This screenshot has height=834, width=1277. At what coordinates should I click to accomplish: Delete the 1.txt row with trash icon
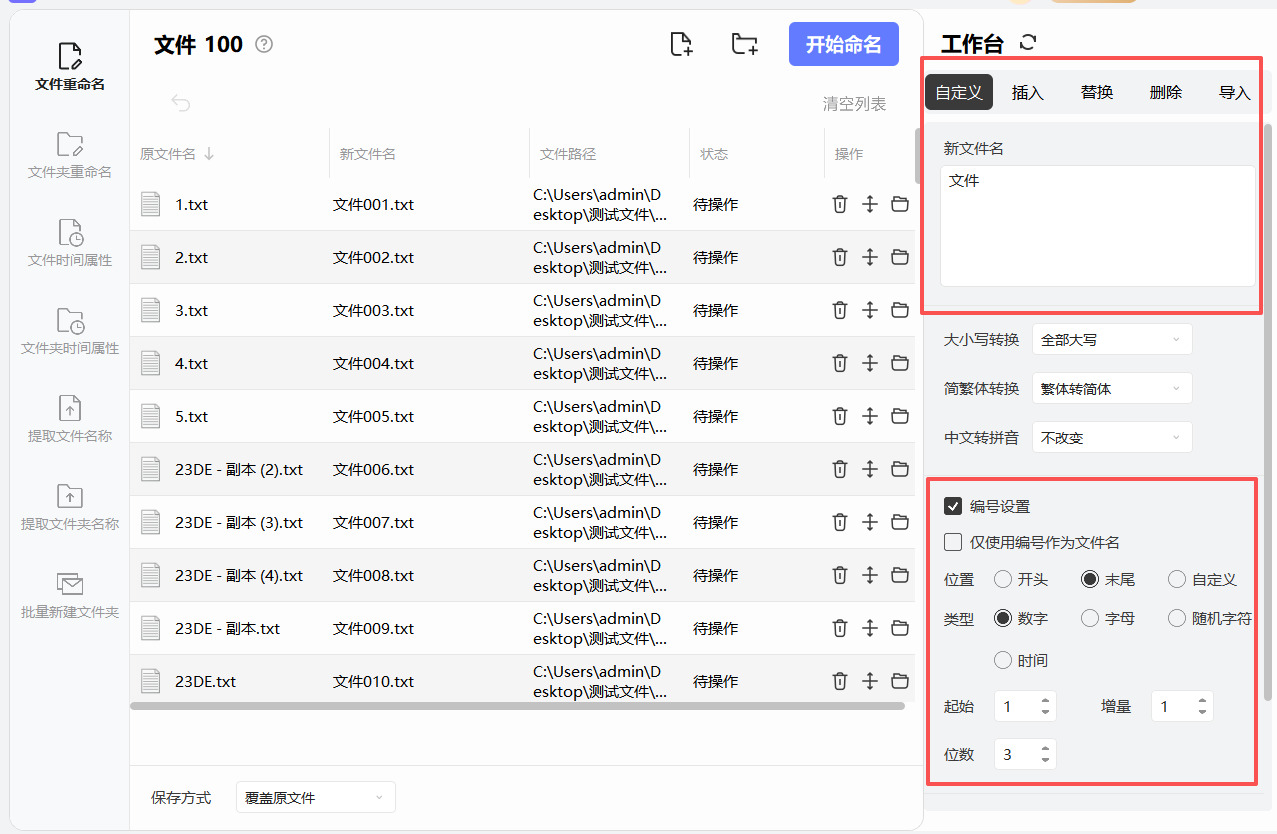tap(840, 204)
